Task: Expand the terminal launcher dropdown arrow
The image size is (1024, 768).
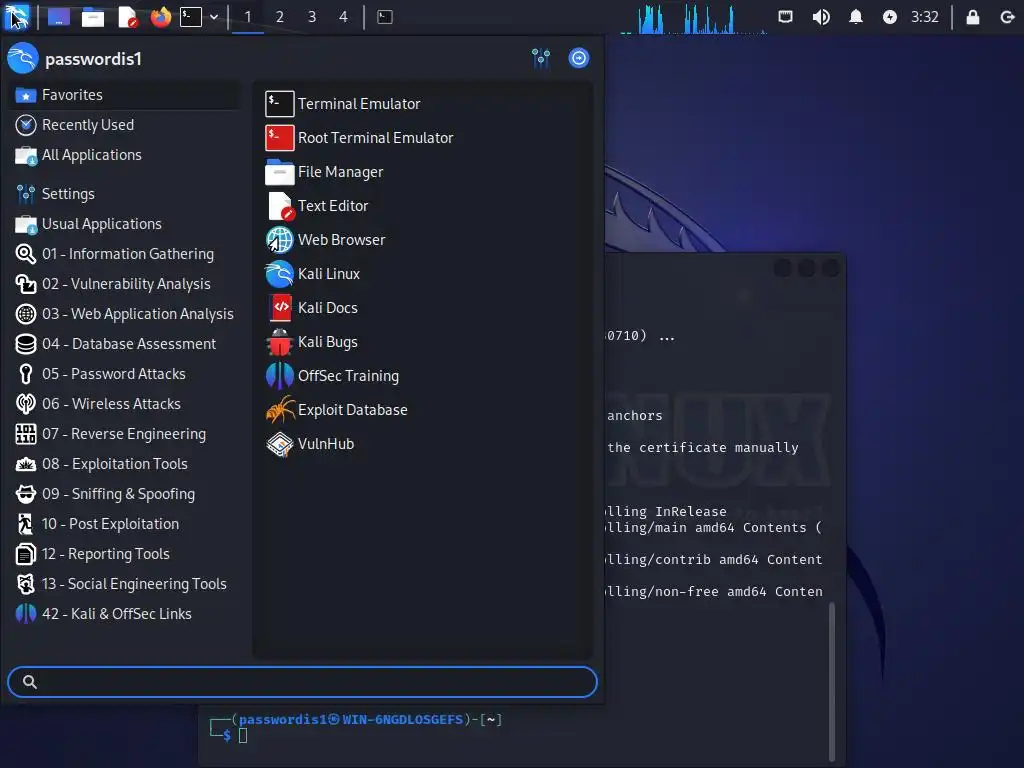Action: pos(214,17)
